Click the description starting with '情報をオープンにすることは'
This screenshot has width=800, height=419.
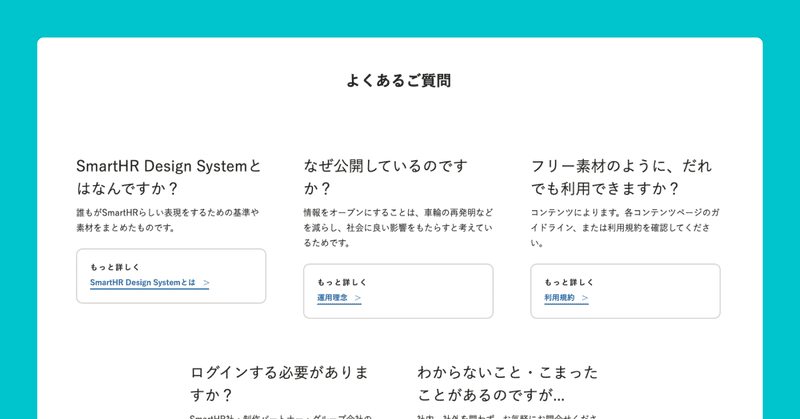click(x=398, y=228)
